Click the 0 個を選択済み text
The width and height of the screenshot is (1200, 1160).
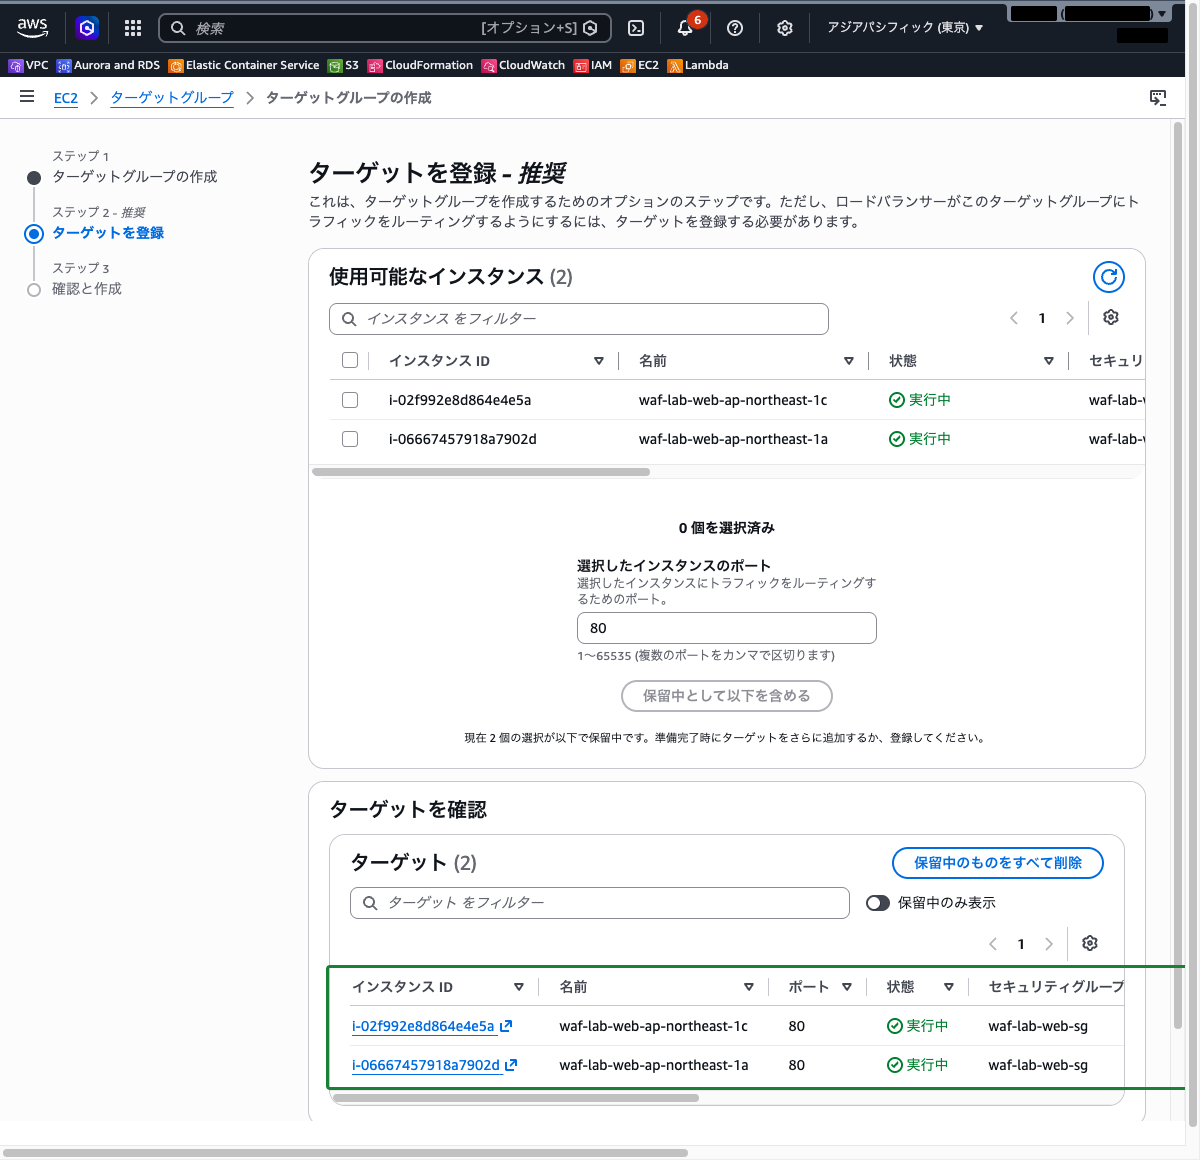[727, 528]
